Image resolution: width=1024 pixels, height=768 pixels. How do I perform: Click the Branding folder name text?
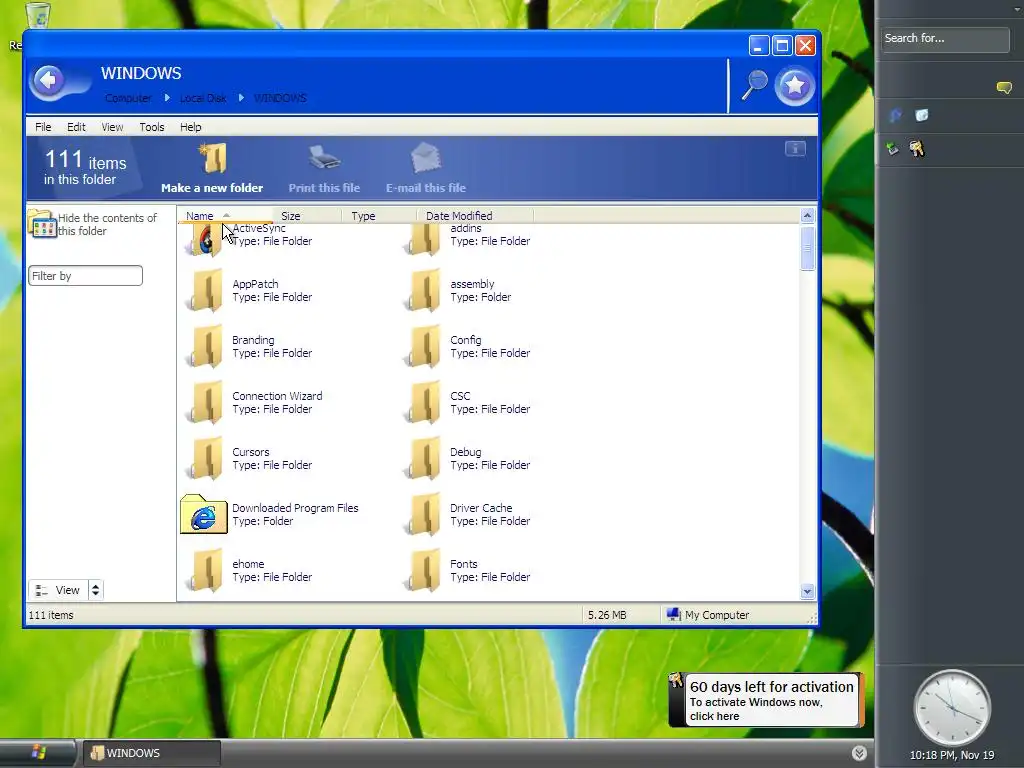coord(253,340)
